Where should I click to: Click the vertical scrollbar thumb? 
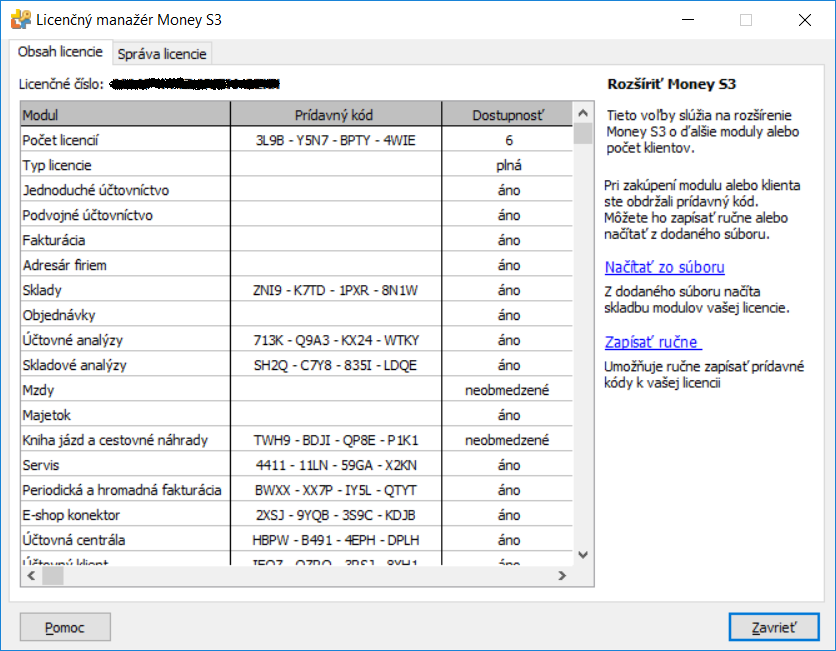click(x=583, y=133)
